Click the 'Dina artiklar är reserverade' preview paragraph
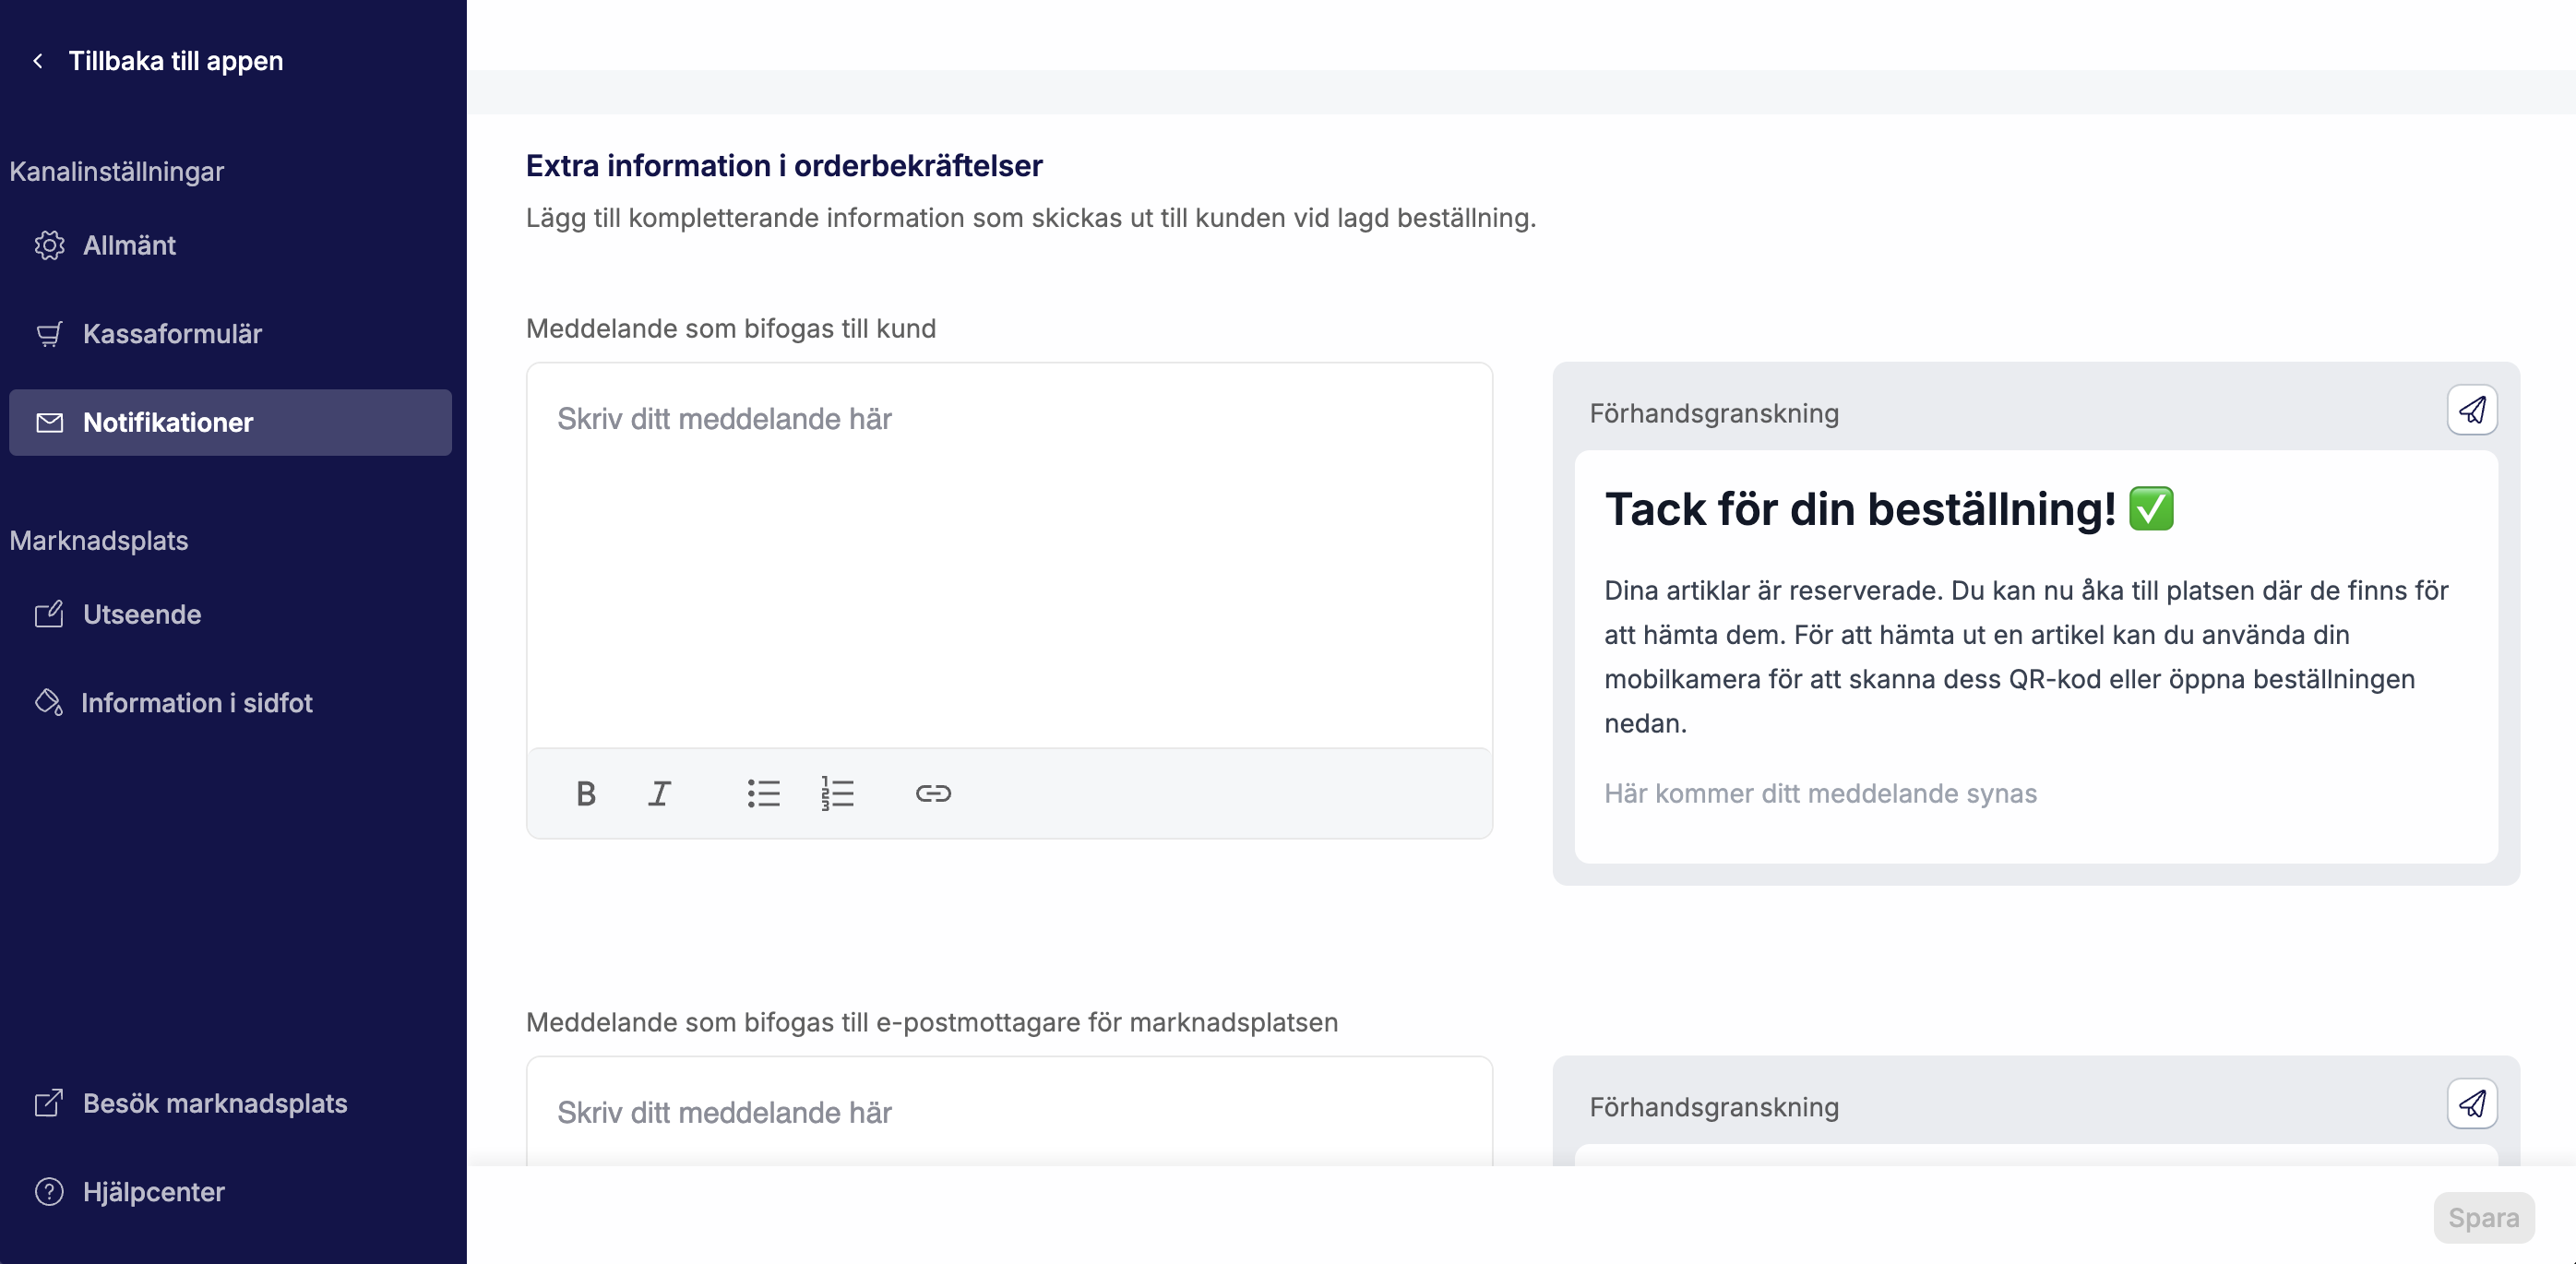Screen dimensions: 2576x1264 click(2026, 656)
